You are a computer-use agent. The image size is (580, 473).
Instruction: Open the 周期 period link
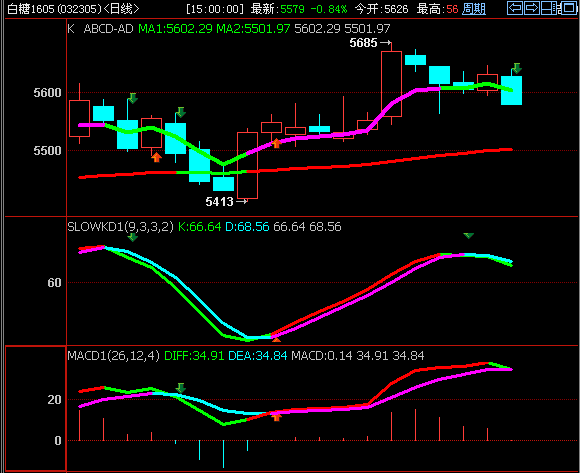(x=474, y=9)
